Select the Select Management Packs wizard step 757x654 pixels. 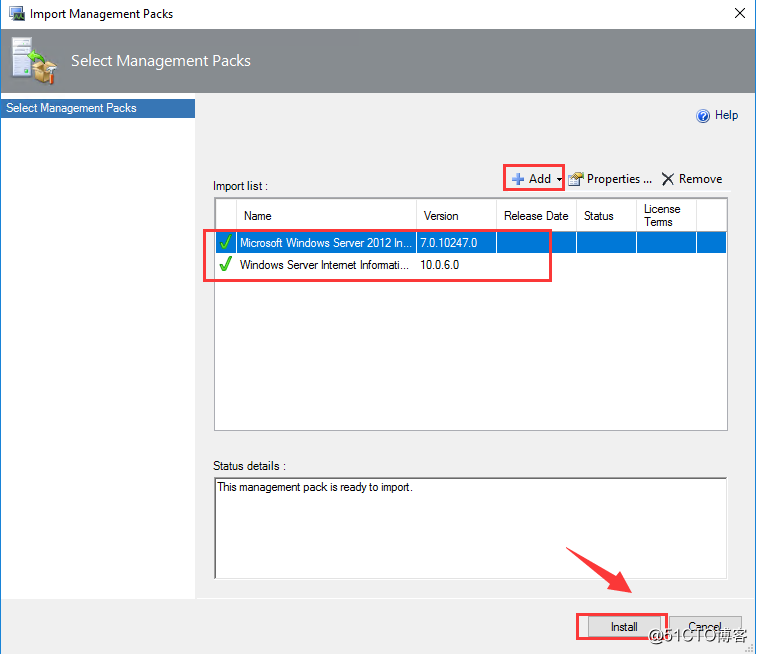click(98, 108)
